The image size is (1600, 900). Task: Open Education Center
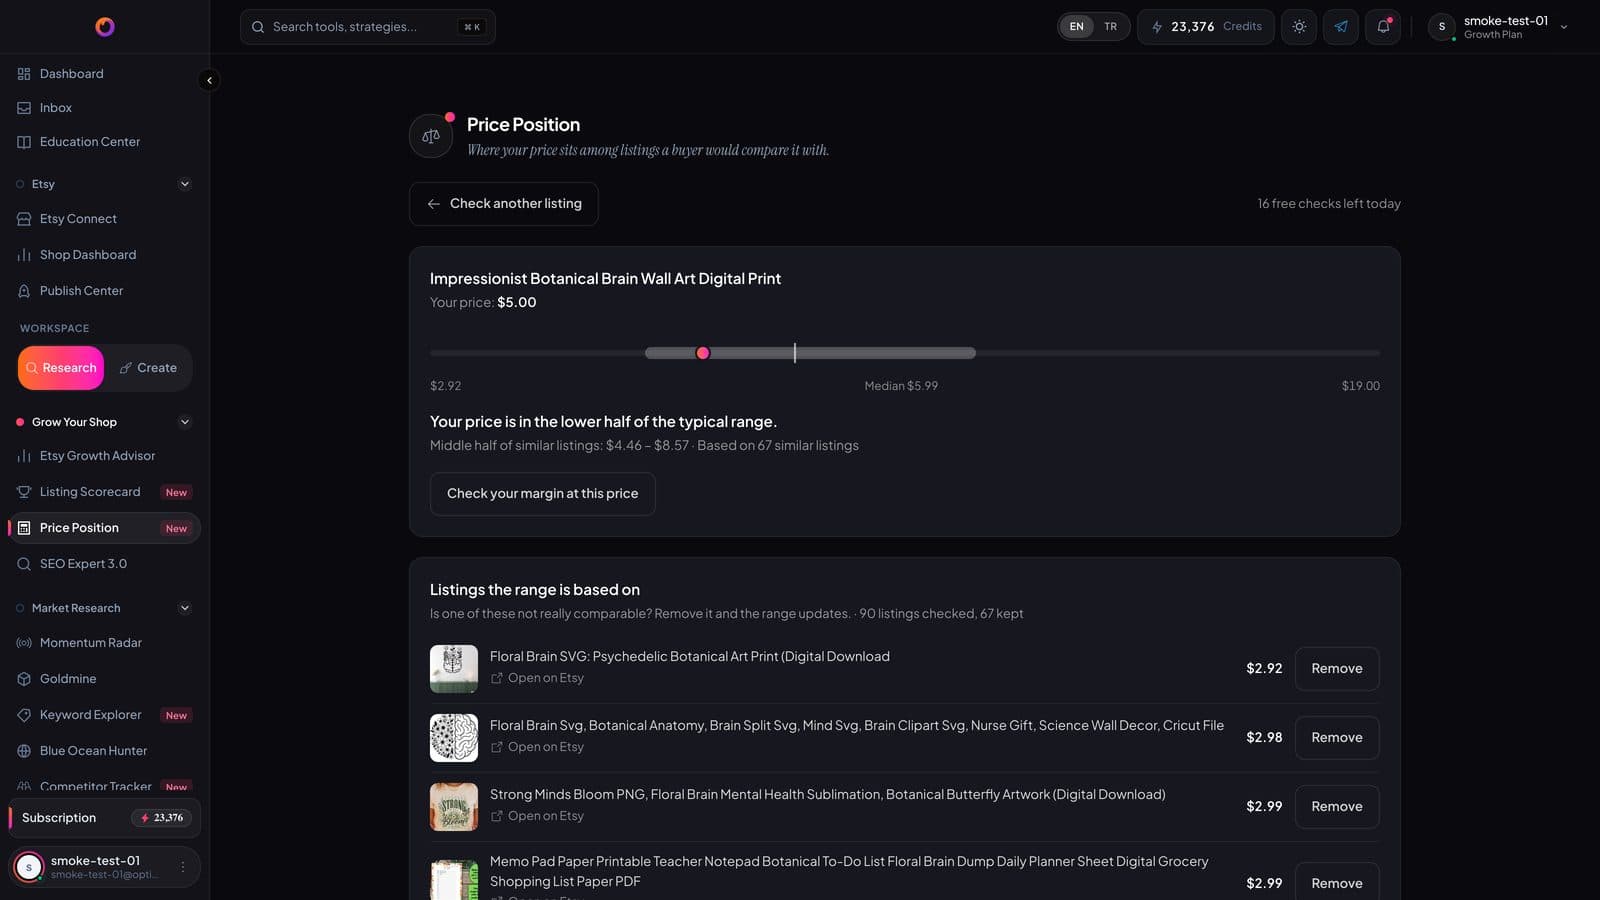(104, 142)
